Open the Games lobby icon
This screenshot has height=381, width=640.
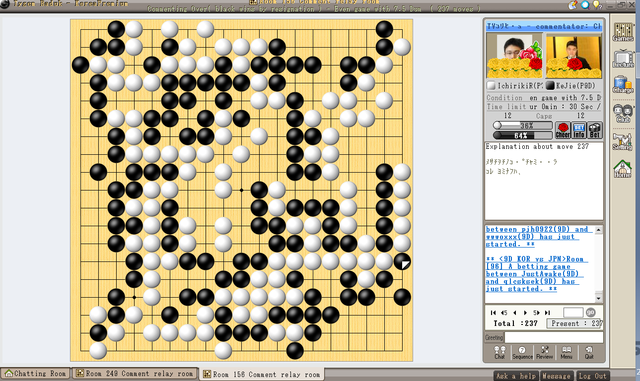(623, 32)
